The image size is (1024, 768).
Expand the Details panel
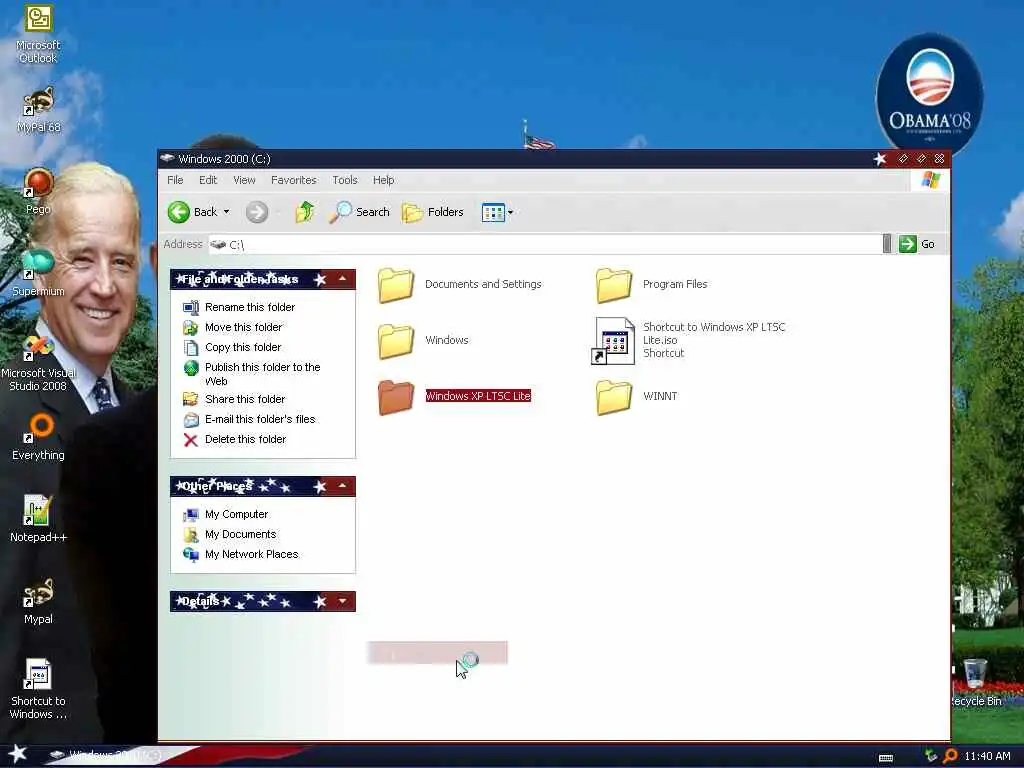click(342, 601)
